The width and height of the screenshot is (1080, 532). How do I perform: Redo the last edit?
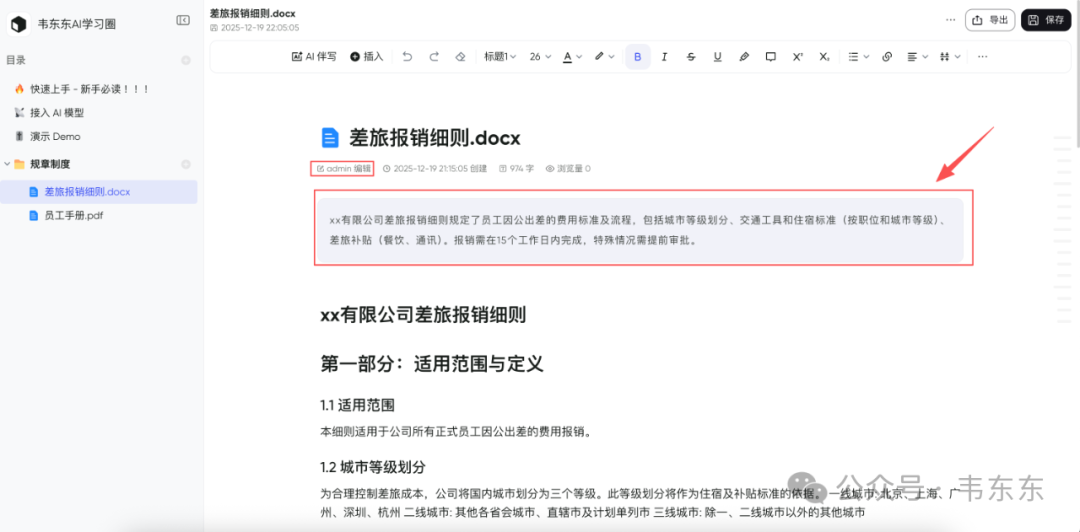pyautogui.click(x=434, y=57)
